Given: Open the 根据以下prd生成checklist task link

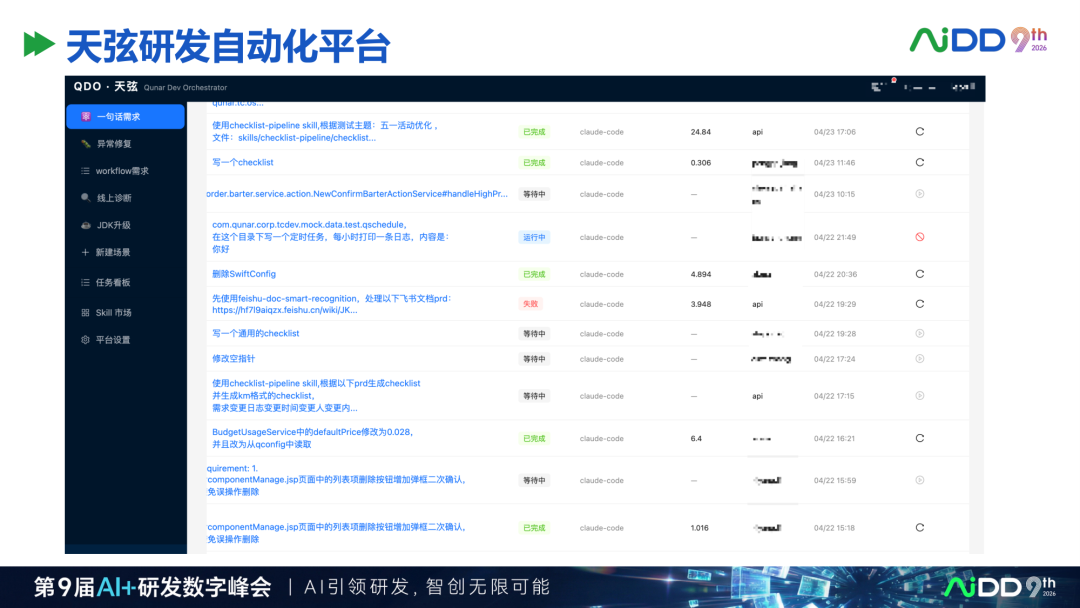Looking at the screenshot, I should 316,396.
